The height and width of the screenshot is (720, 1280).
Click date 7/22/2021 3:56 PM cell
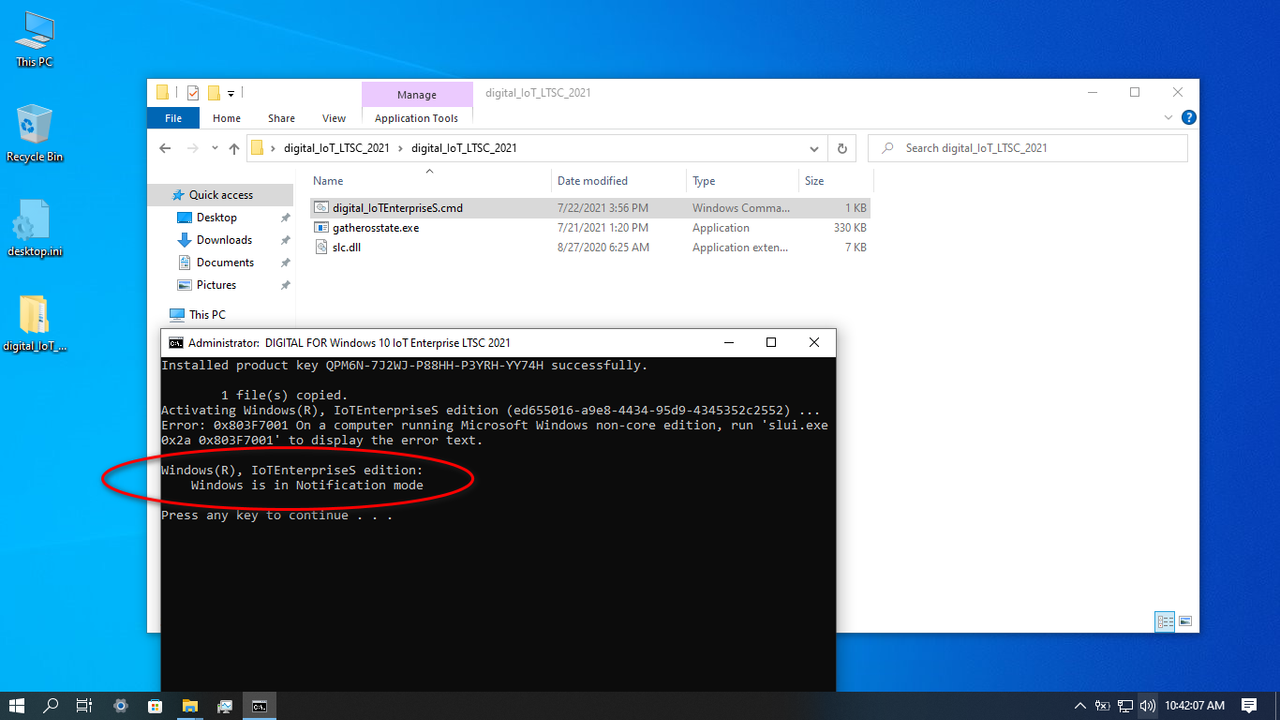tap(602, 208)
